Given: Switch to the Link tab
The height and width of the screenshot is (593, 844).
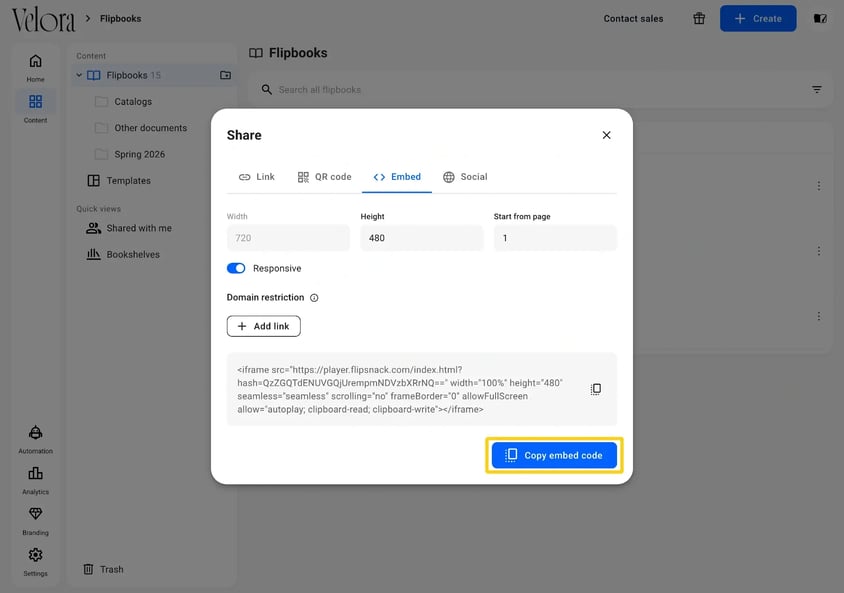Looking at the screenshot, I should coord(257,177).
